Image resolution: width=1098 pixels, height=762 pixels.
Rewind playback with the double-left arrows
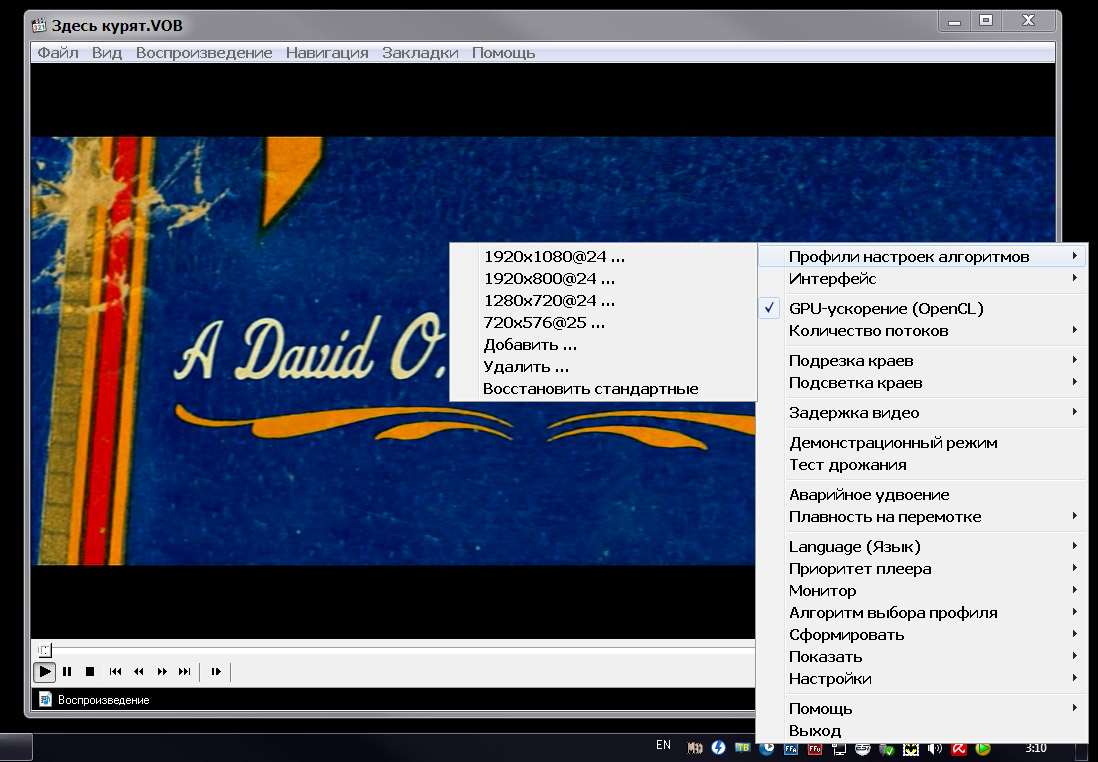[139, 672]
